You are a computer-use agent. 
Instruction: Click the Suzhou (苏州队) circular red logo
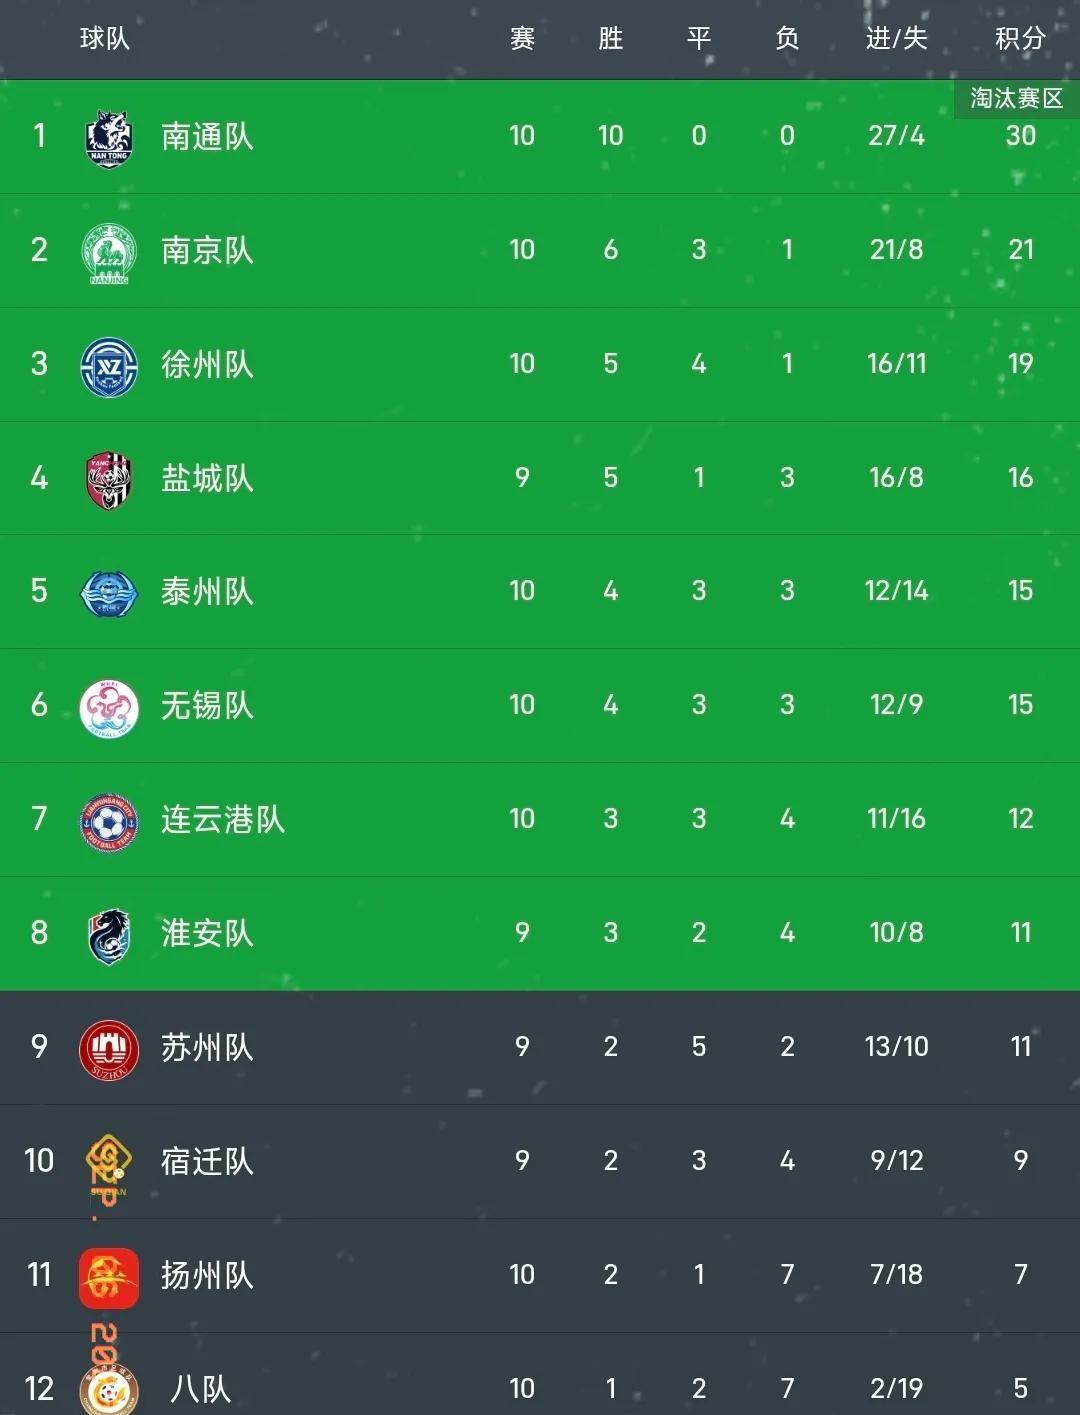pyautogui.click(x=110, y=1047)
